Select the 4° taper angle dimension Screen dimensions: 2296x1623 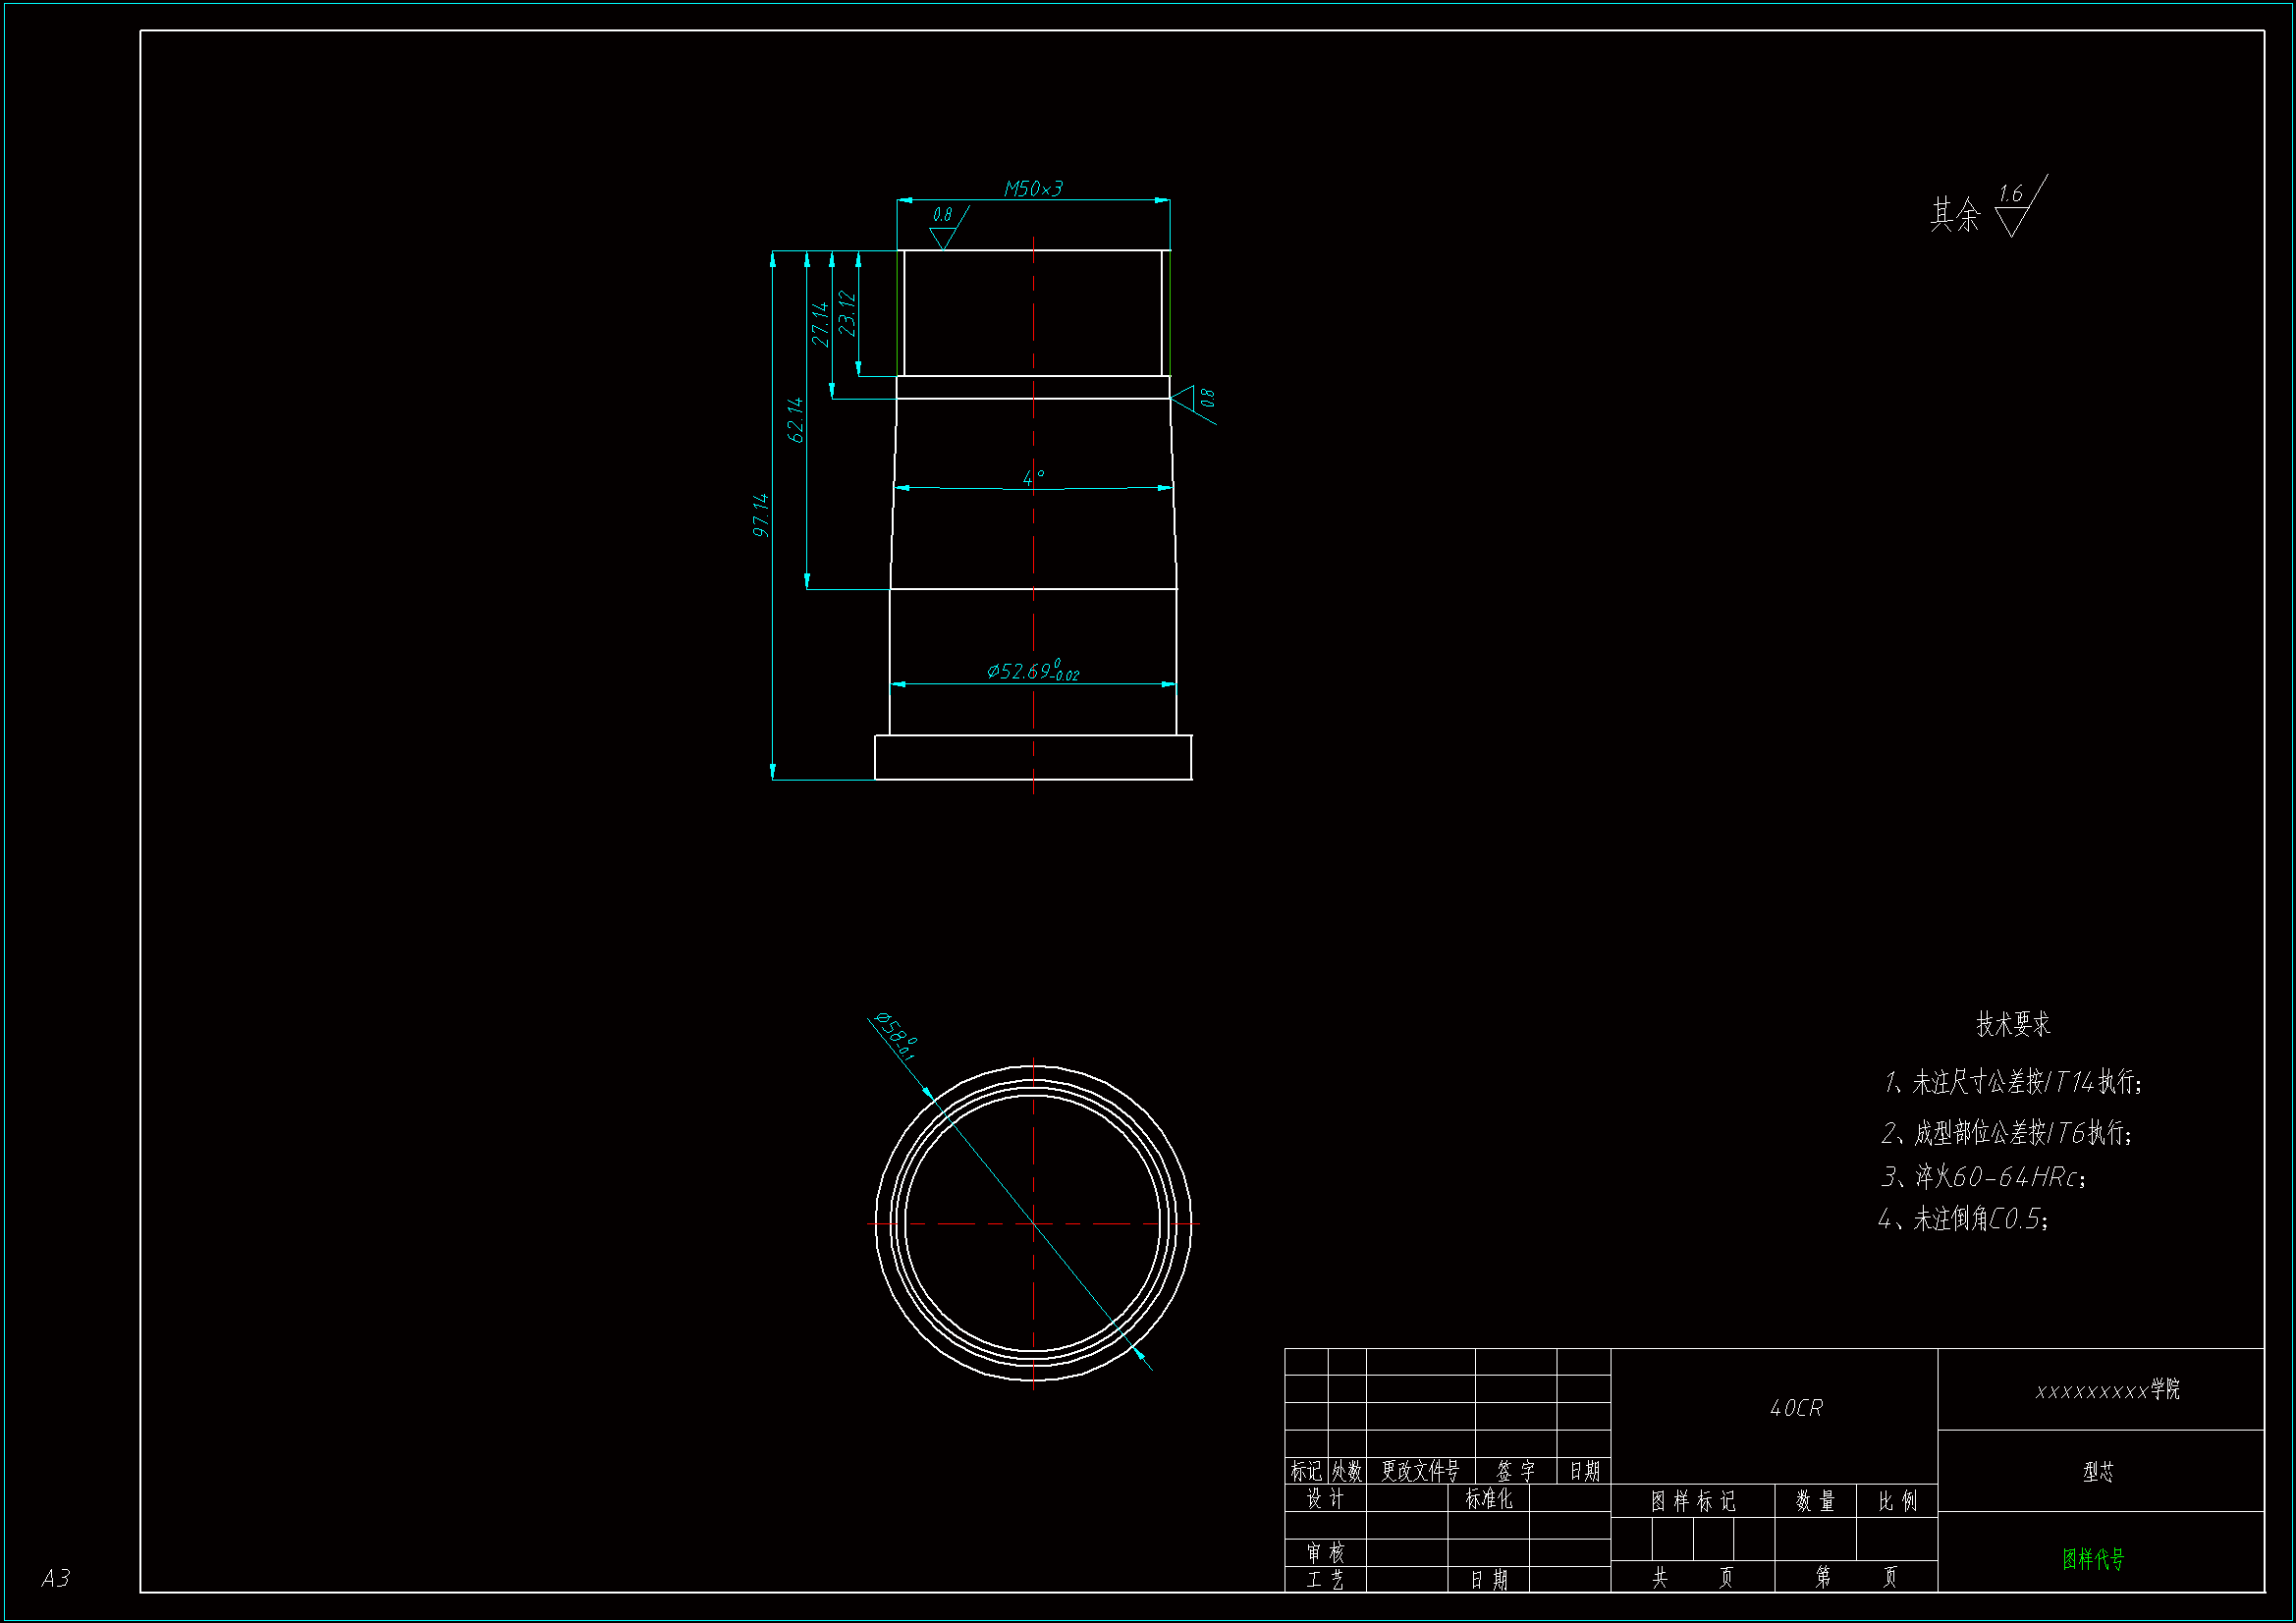tap(1033, 477)
